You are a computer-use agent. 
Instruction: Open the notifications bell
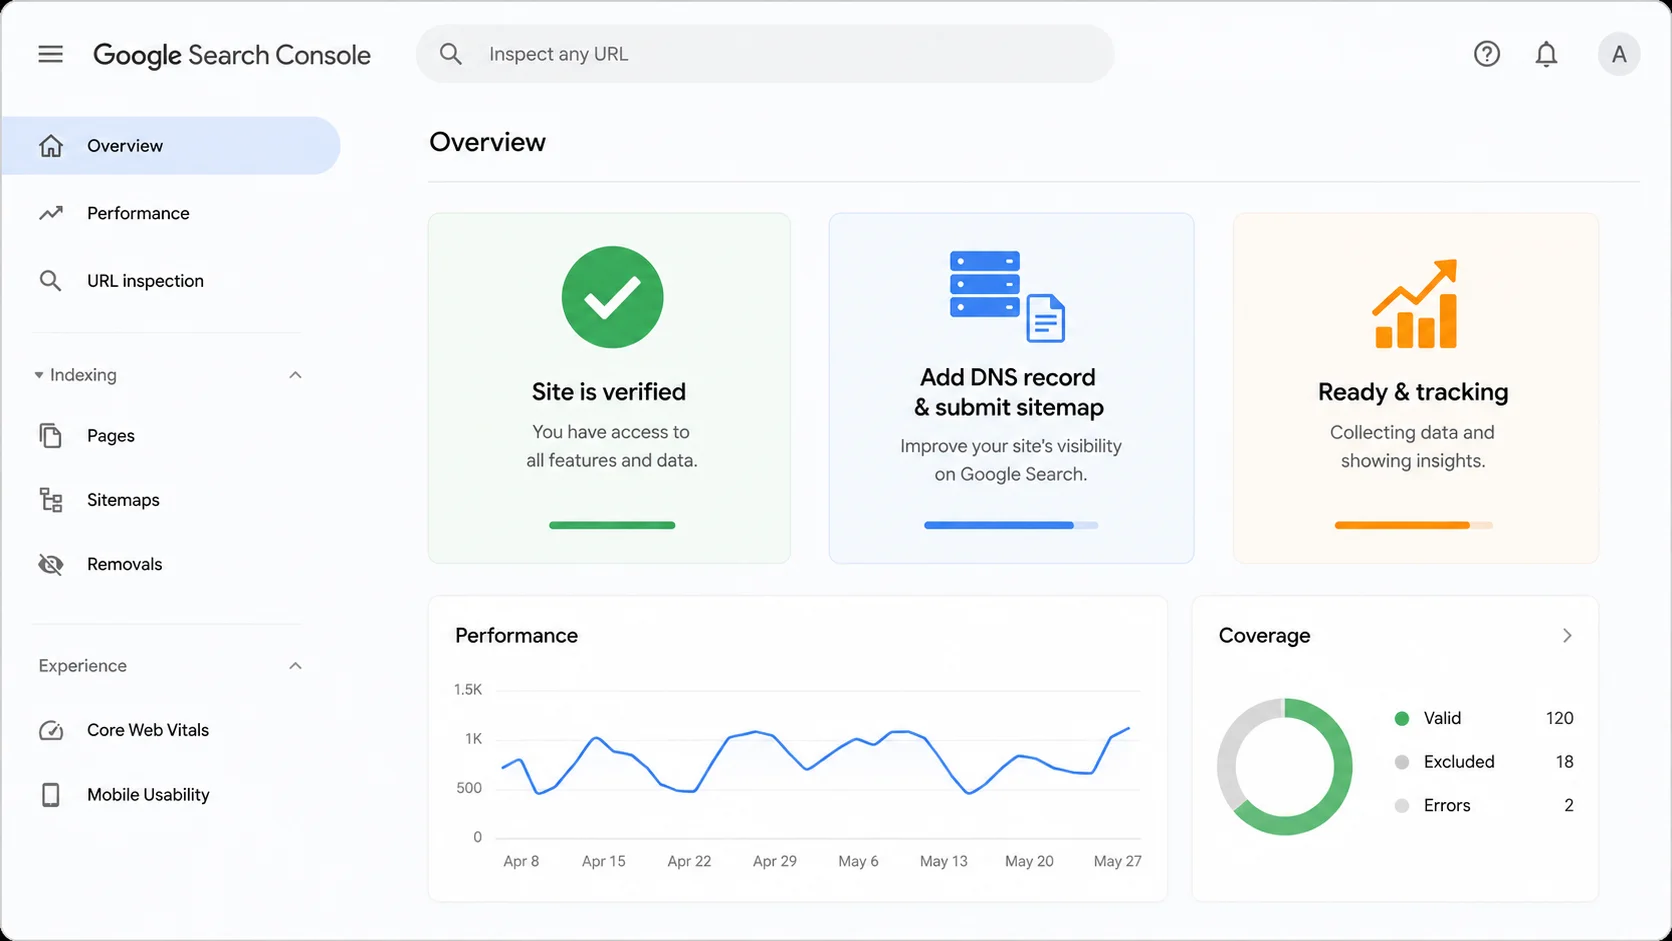(1546, 54)
